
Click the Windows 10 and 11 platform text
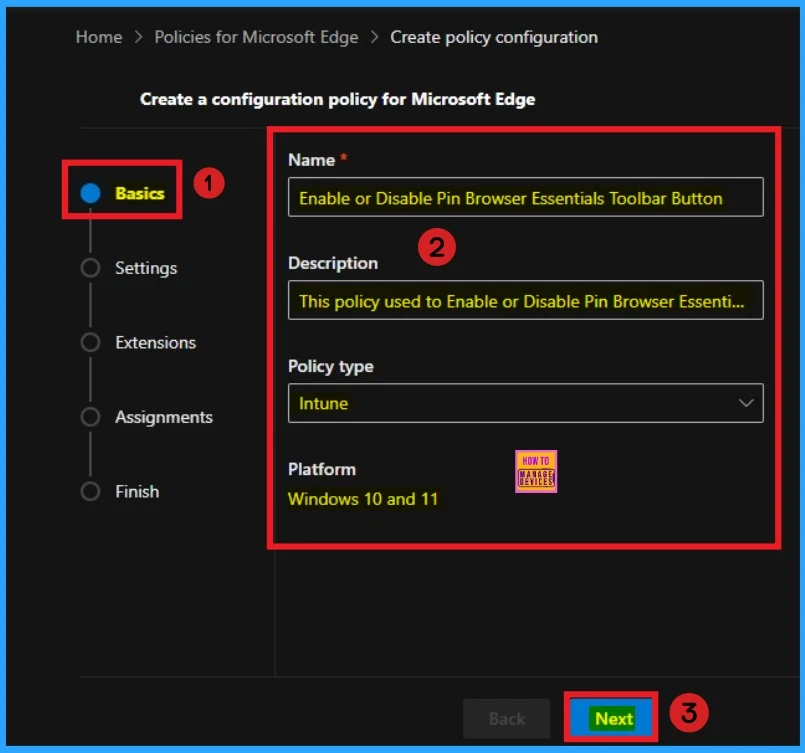[363, 499]
